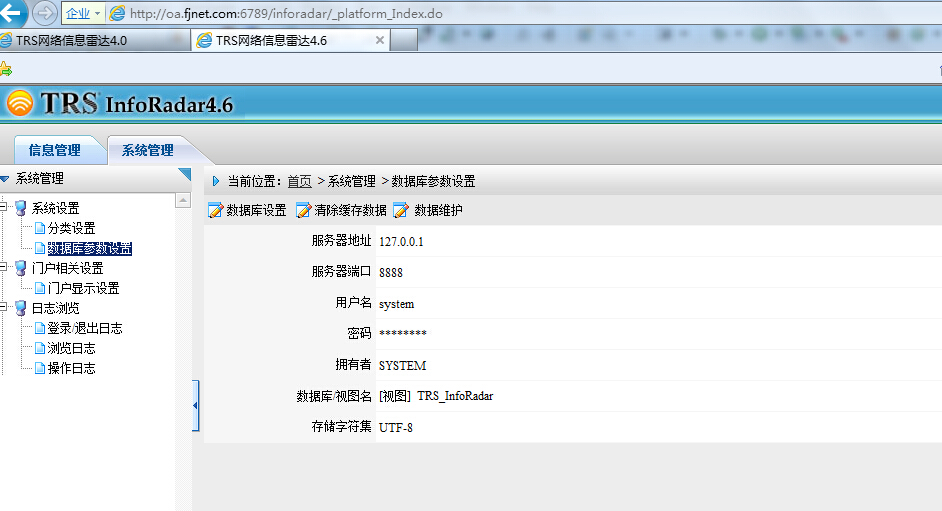Viewport: 942px width, 511px height.
Task: Click the 数据库设置 edit pencil icon
Action: click(215, 210)
